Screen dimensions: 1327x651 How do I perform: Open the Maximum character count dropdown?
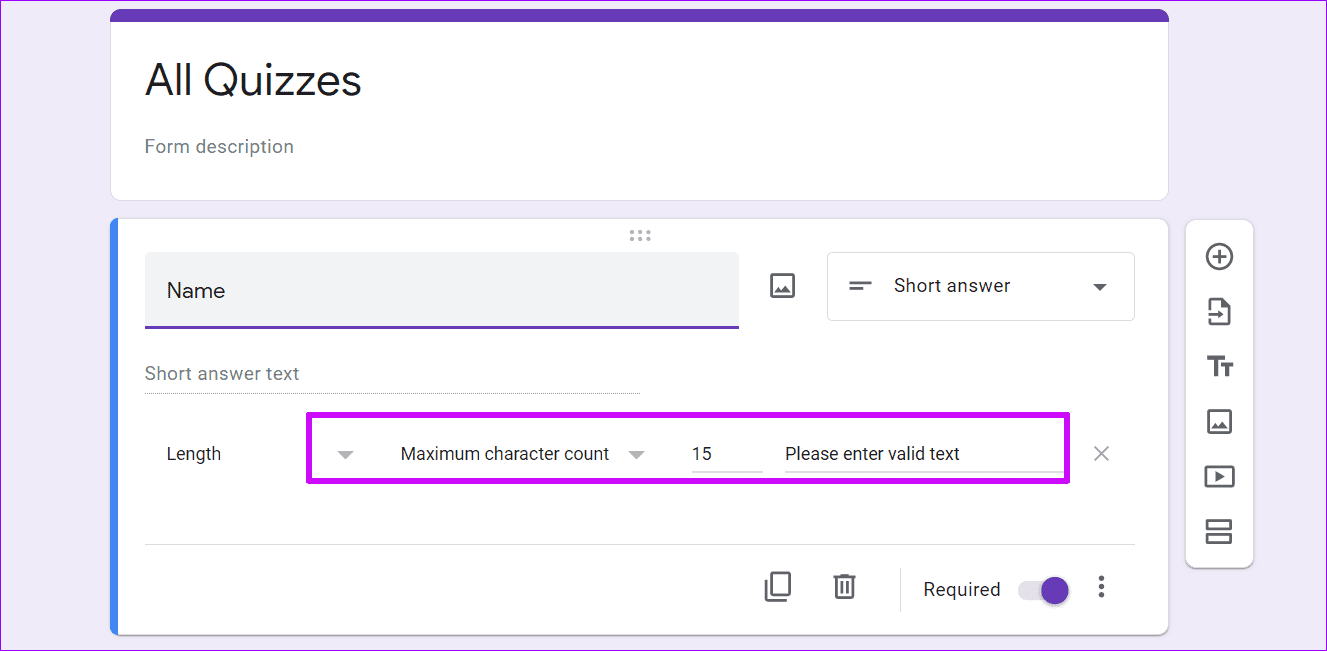(x=523, y=454)
